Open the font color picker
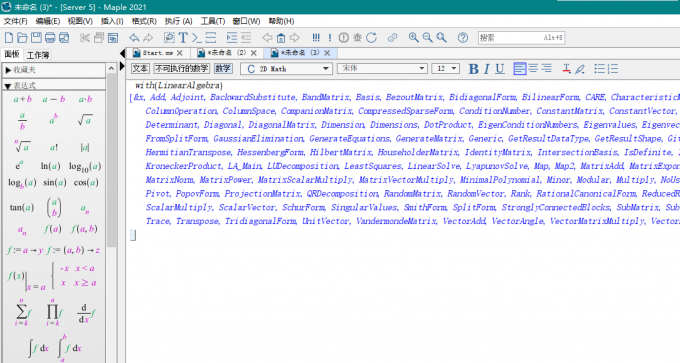The height and width of the screenshot is (363, 680). tap(566, 69)
